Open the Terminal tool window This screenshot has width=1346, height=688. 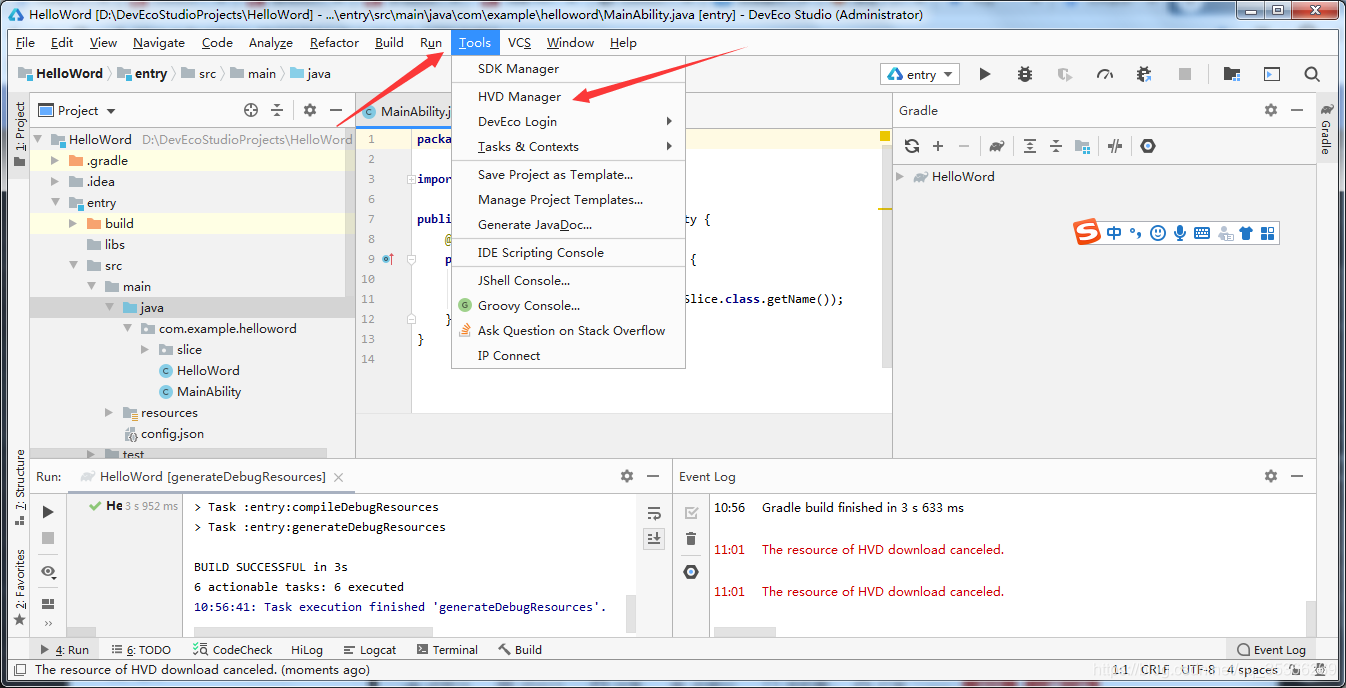446,649
